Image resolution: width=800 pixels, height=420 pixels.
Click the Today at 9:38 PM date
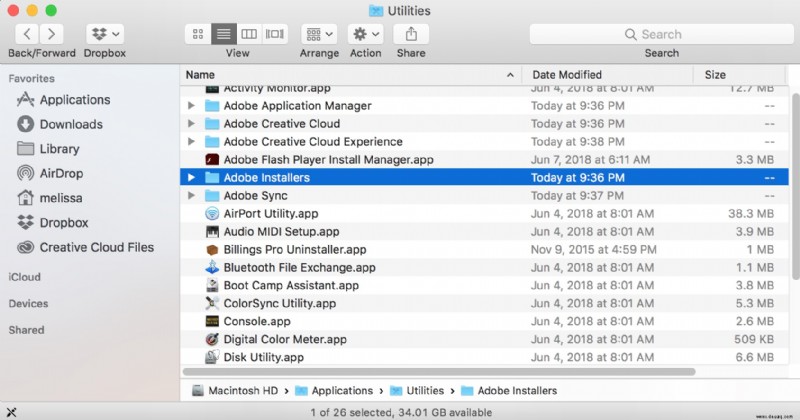tap(578, 141)
